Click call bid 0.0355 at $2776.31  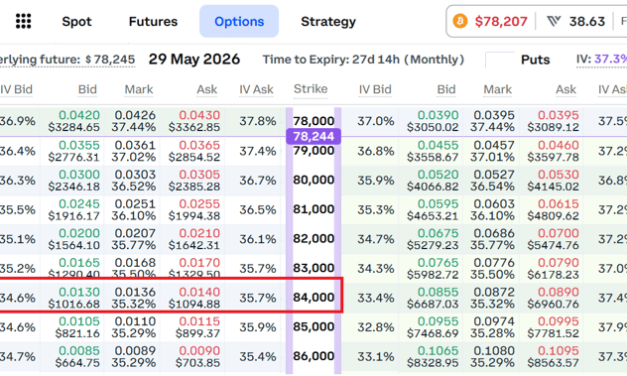click(x=74, y=151)
